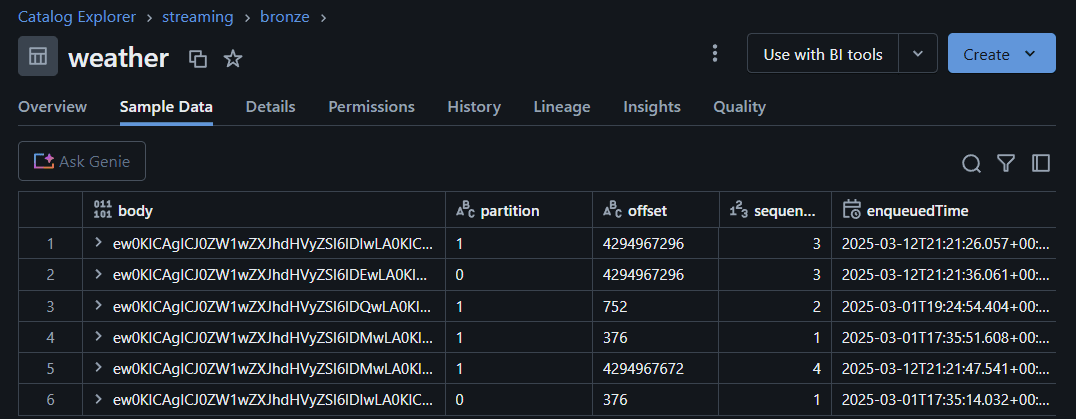Select enqueuedTime cell 2025-03-12T21:21:47.541
This screenshot has width=1076, height=419.
point(944,368)
